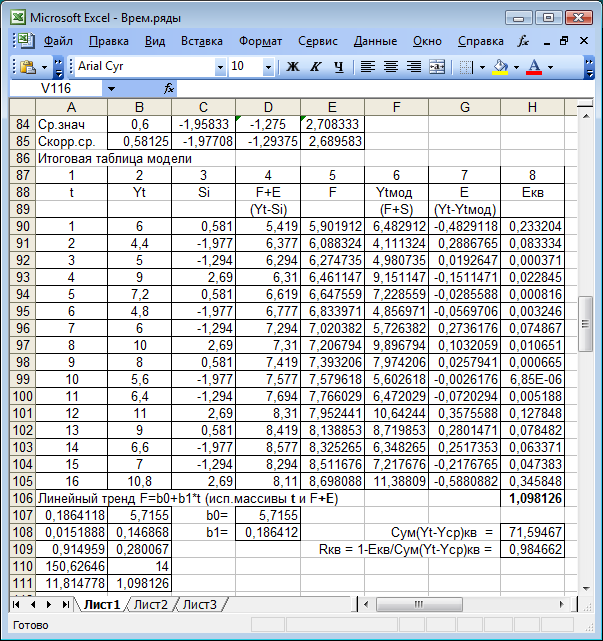
Task: Open fill color dropdown arrow
Action: point(516,67)
